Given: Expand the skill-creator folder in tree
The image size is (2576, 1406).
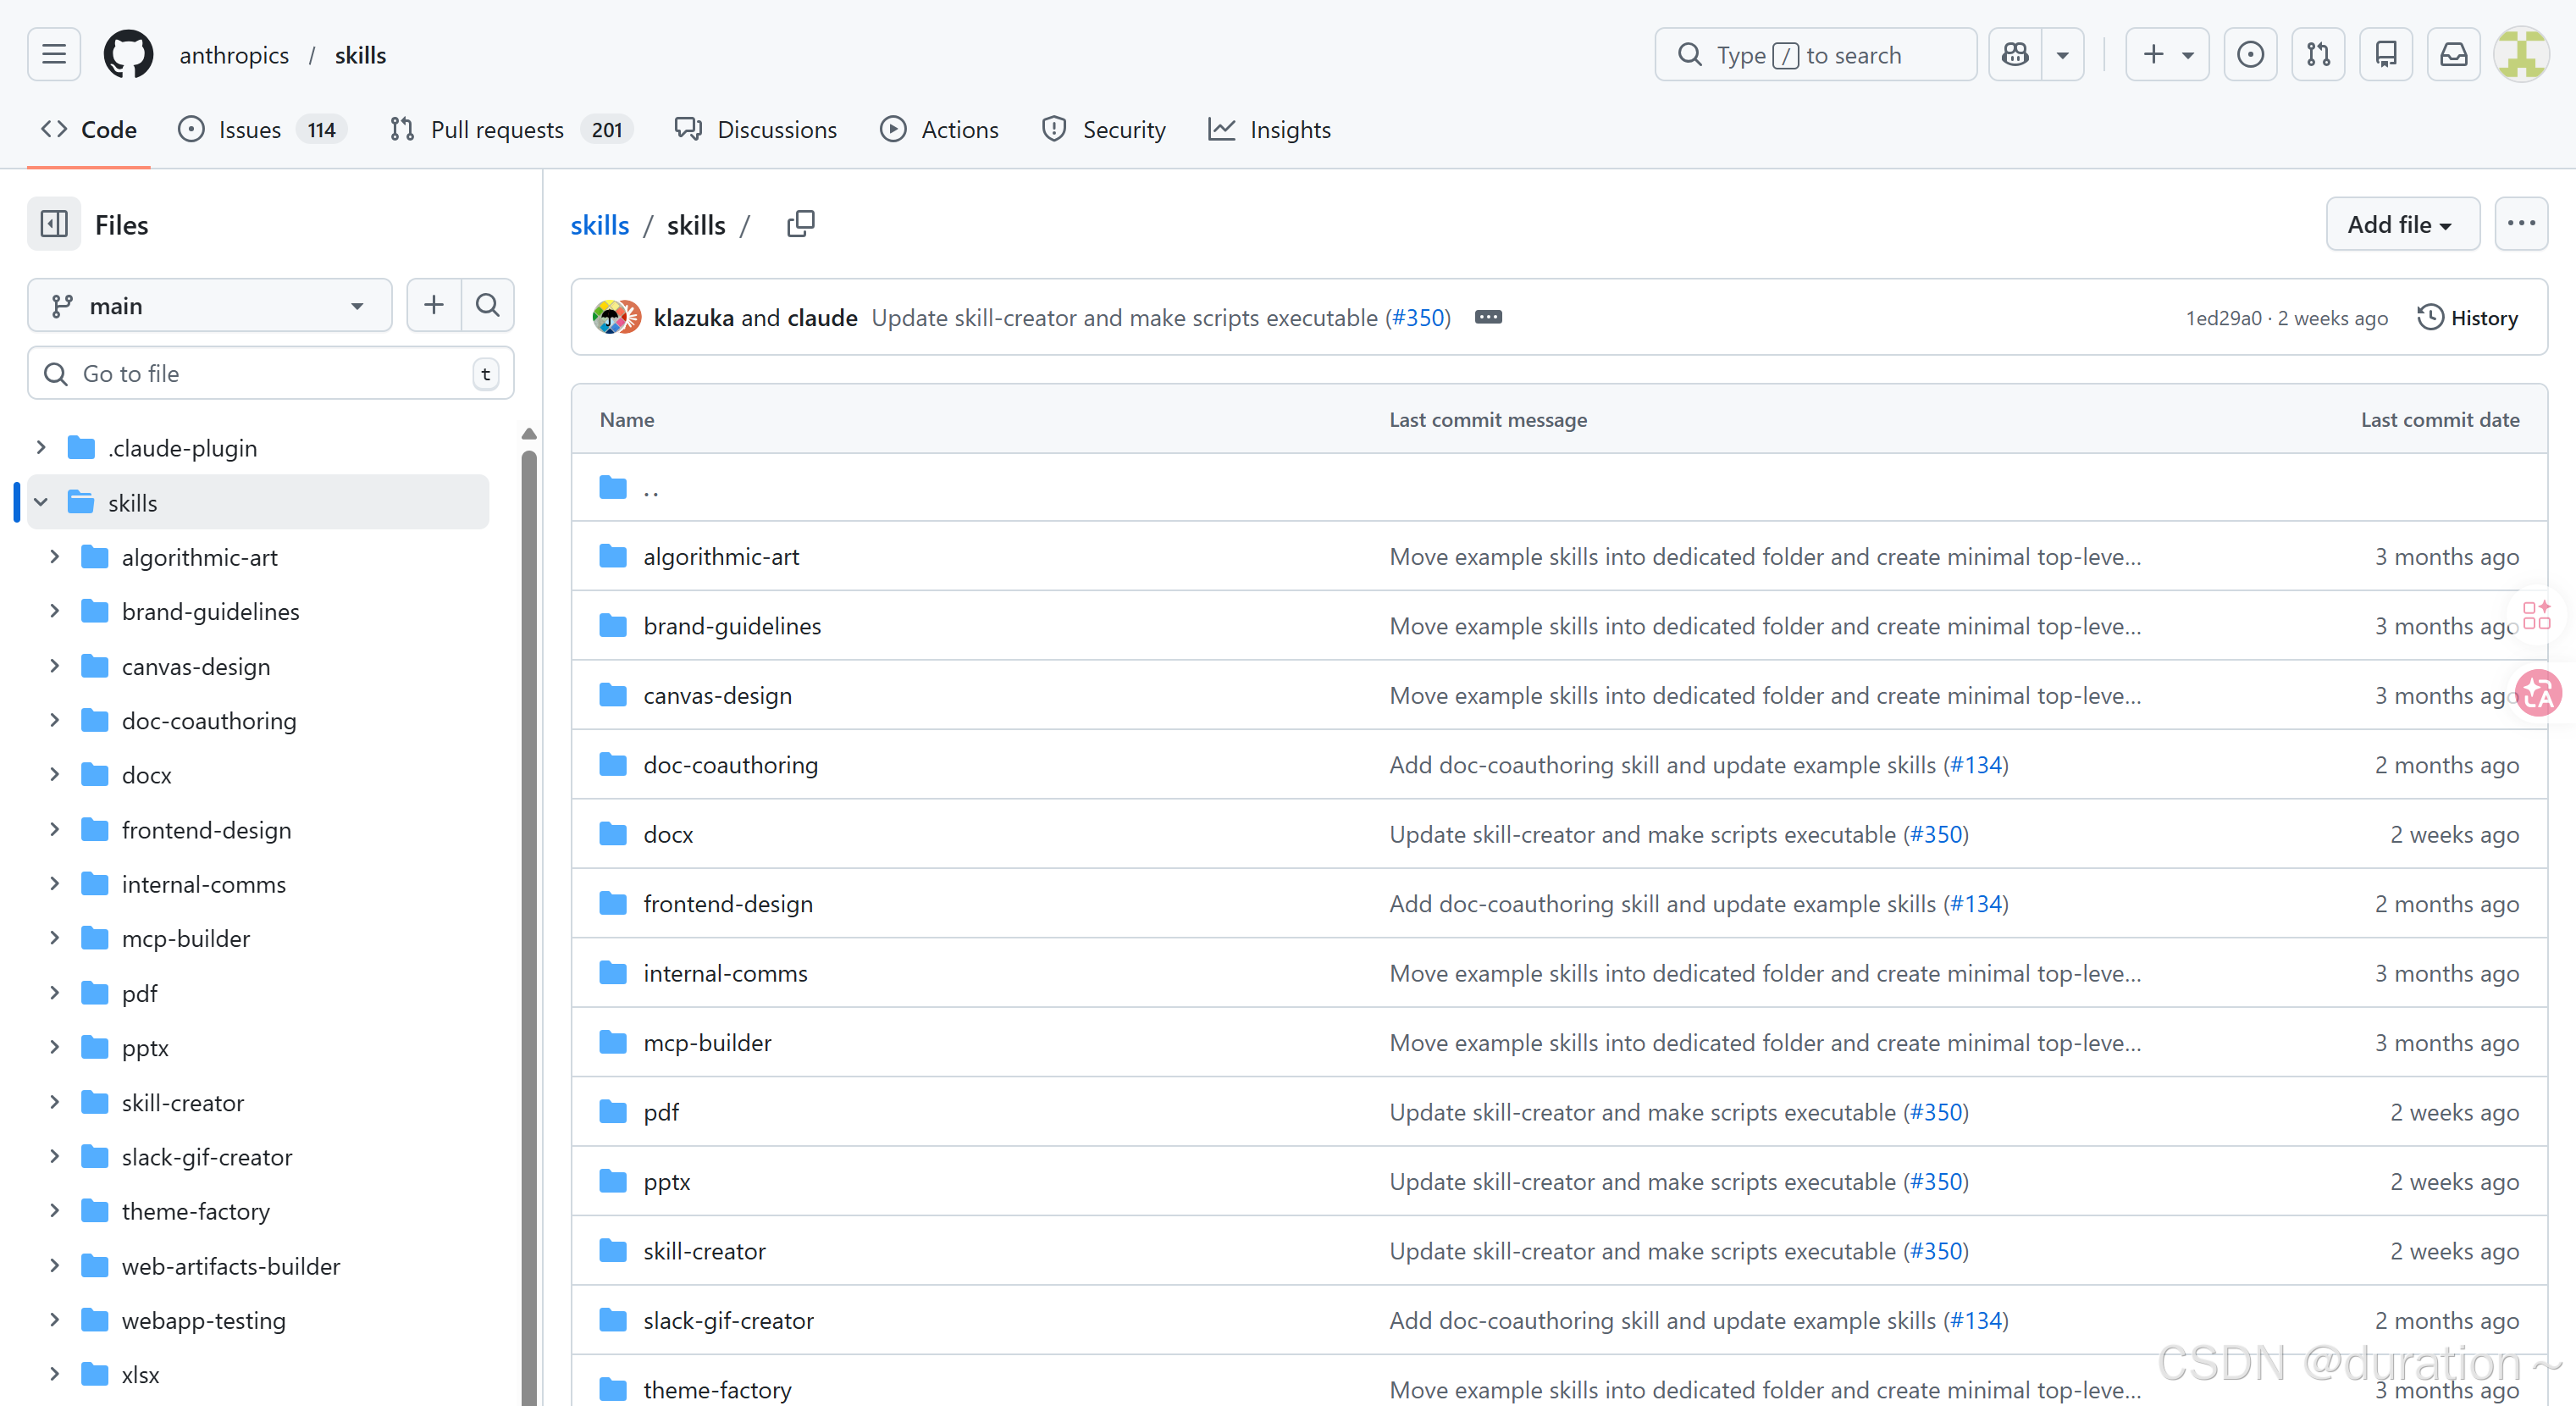Looking at the screenshot, I should point(55,1102).
